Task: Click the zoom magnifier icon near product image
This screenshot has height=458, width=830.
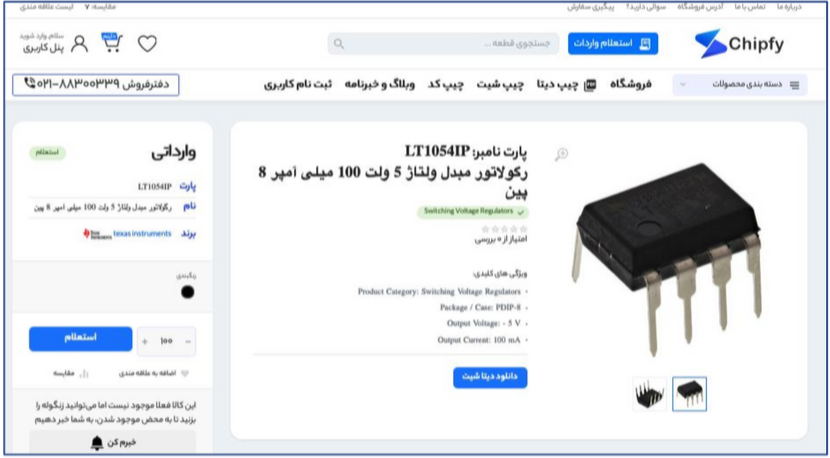Action: pos(561,155)
